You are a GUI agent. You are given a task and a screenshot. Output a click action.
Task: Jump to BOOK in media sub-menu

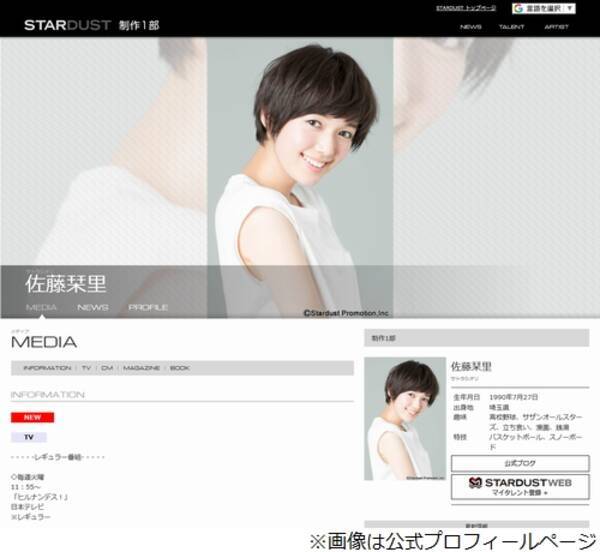click(x=179, y=368)
